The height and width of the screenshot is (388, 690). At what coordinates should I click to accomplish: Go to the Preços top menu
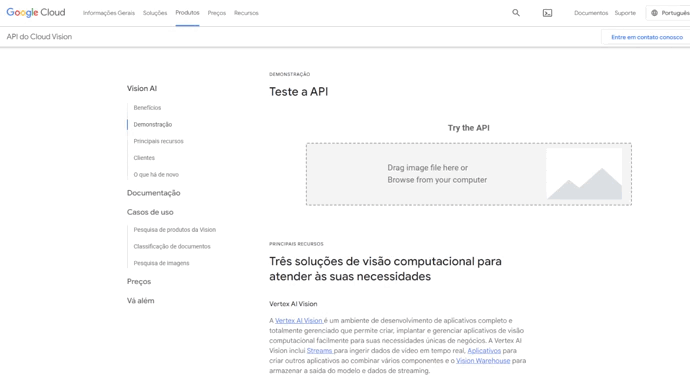217,13
